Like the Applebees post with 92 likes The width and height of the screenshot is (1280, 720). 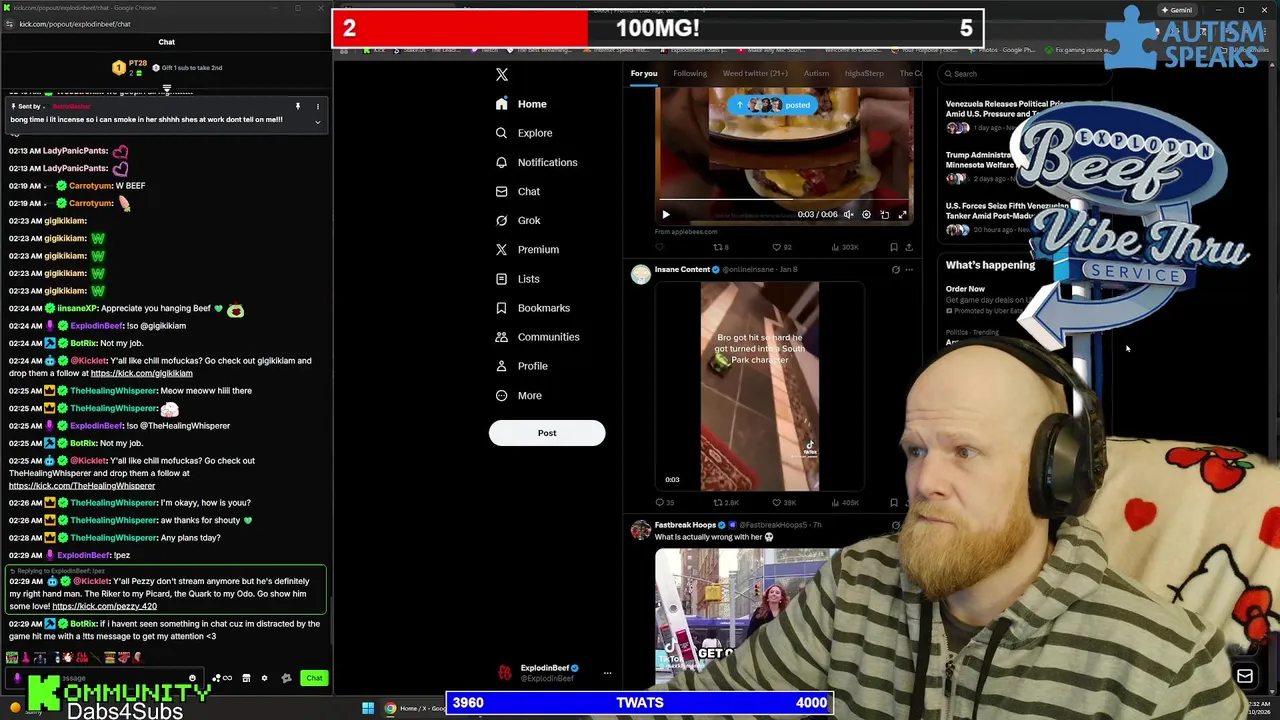pos(781,247)
